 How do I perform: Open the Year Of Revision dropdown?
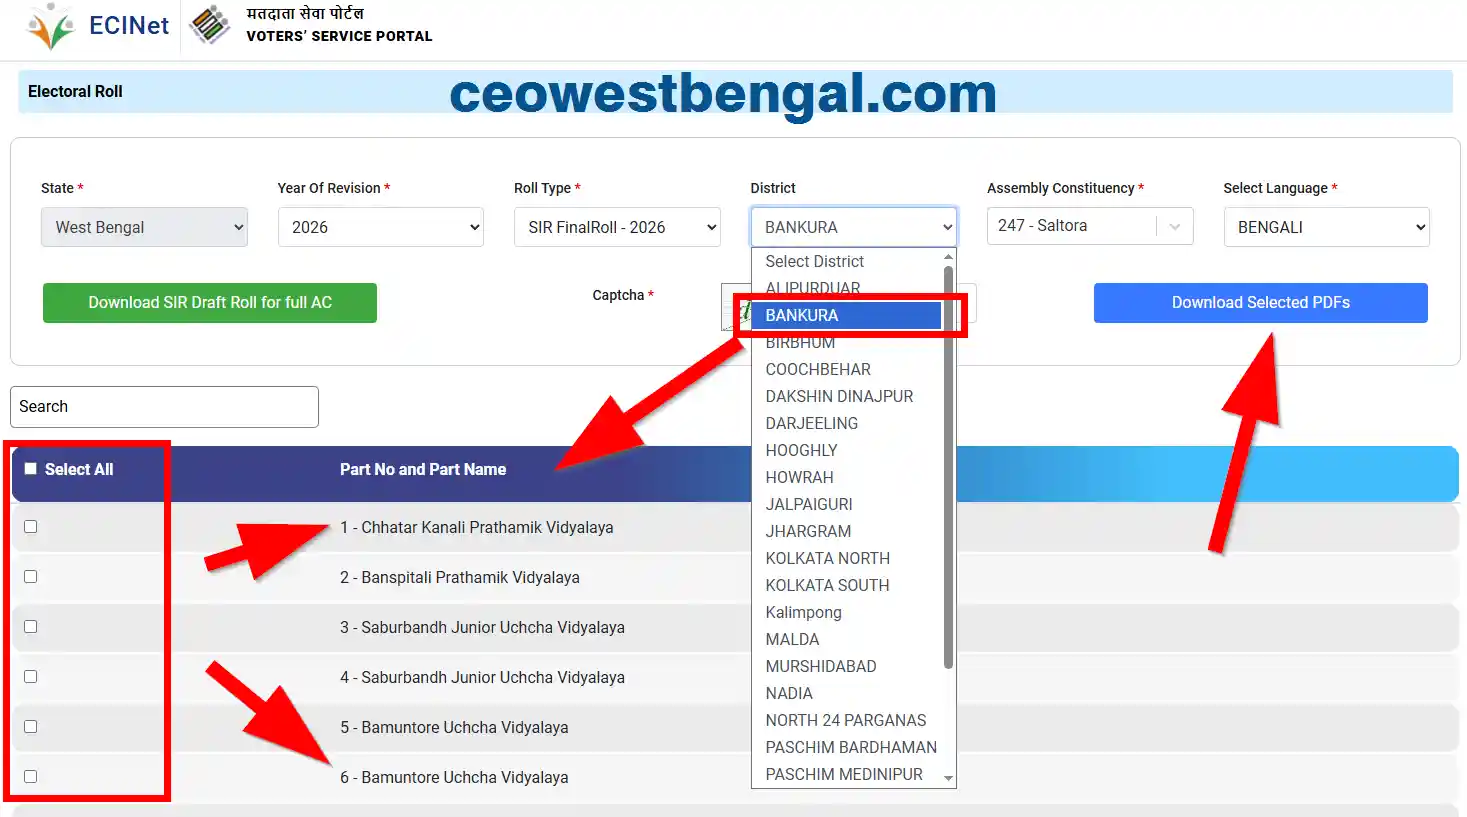pos(381,227)
